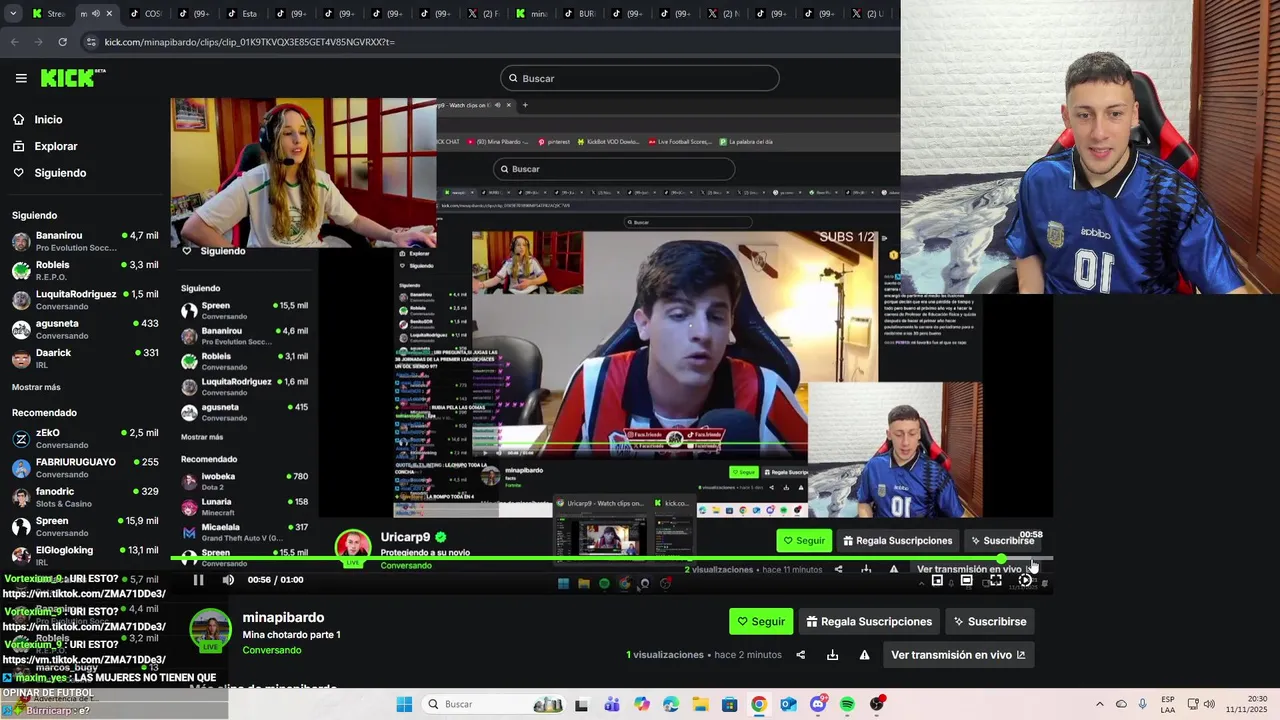1280x720 pixels.
Task: Open the browser tab search dropdown
Action: 13,14
